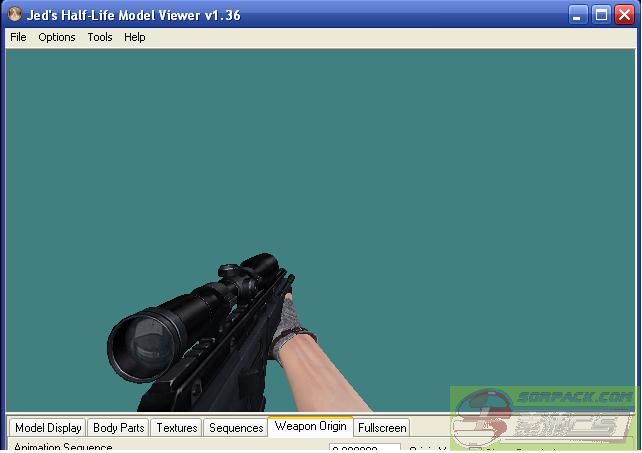This screenshot has width=642, height=453.
Task: Switch to the Fullscreen tab
Action: 382,428
